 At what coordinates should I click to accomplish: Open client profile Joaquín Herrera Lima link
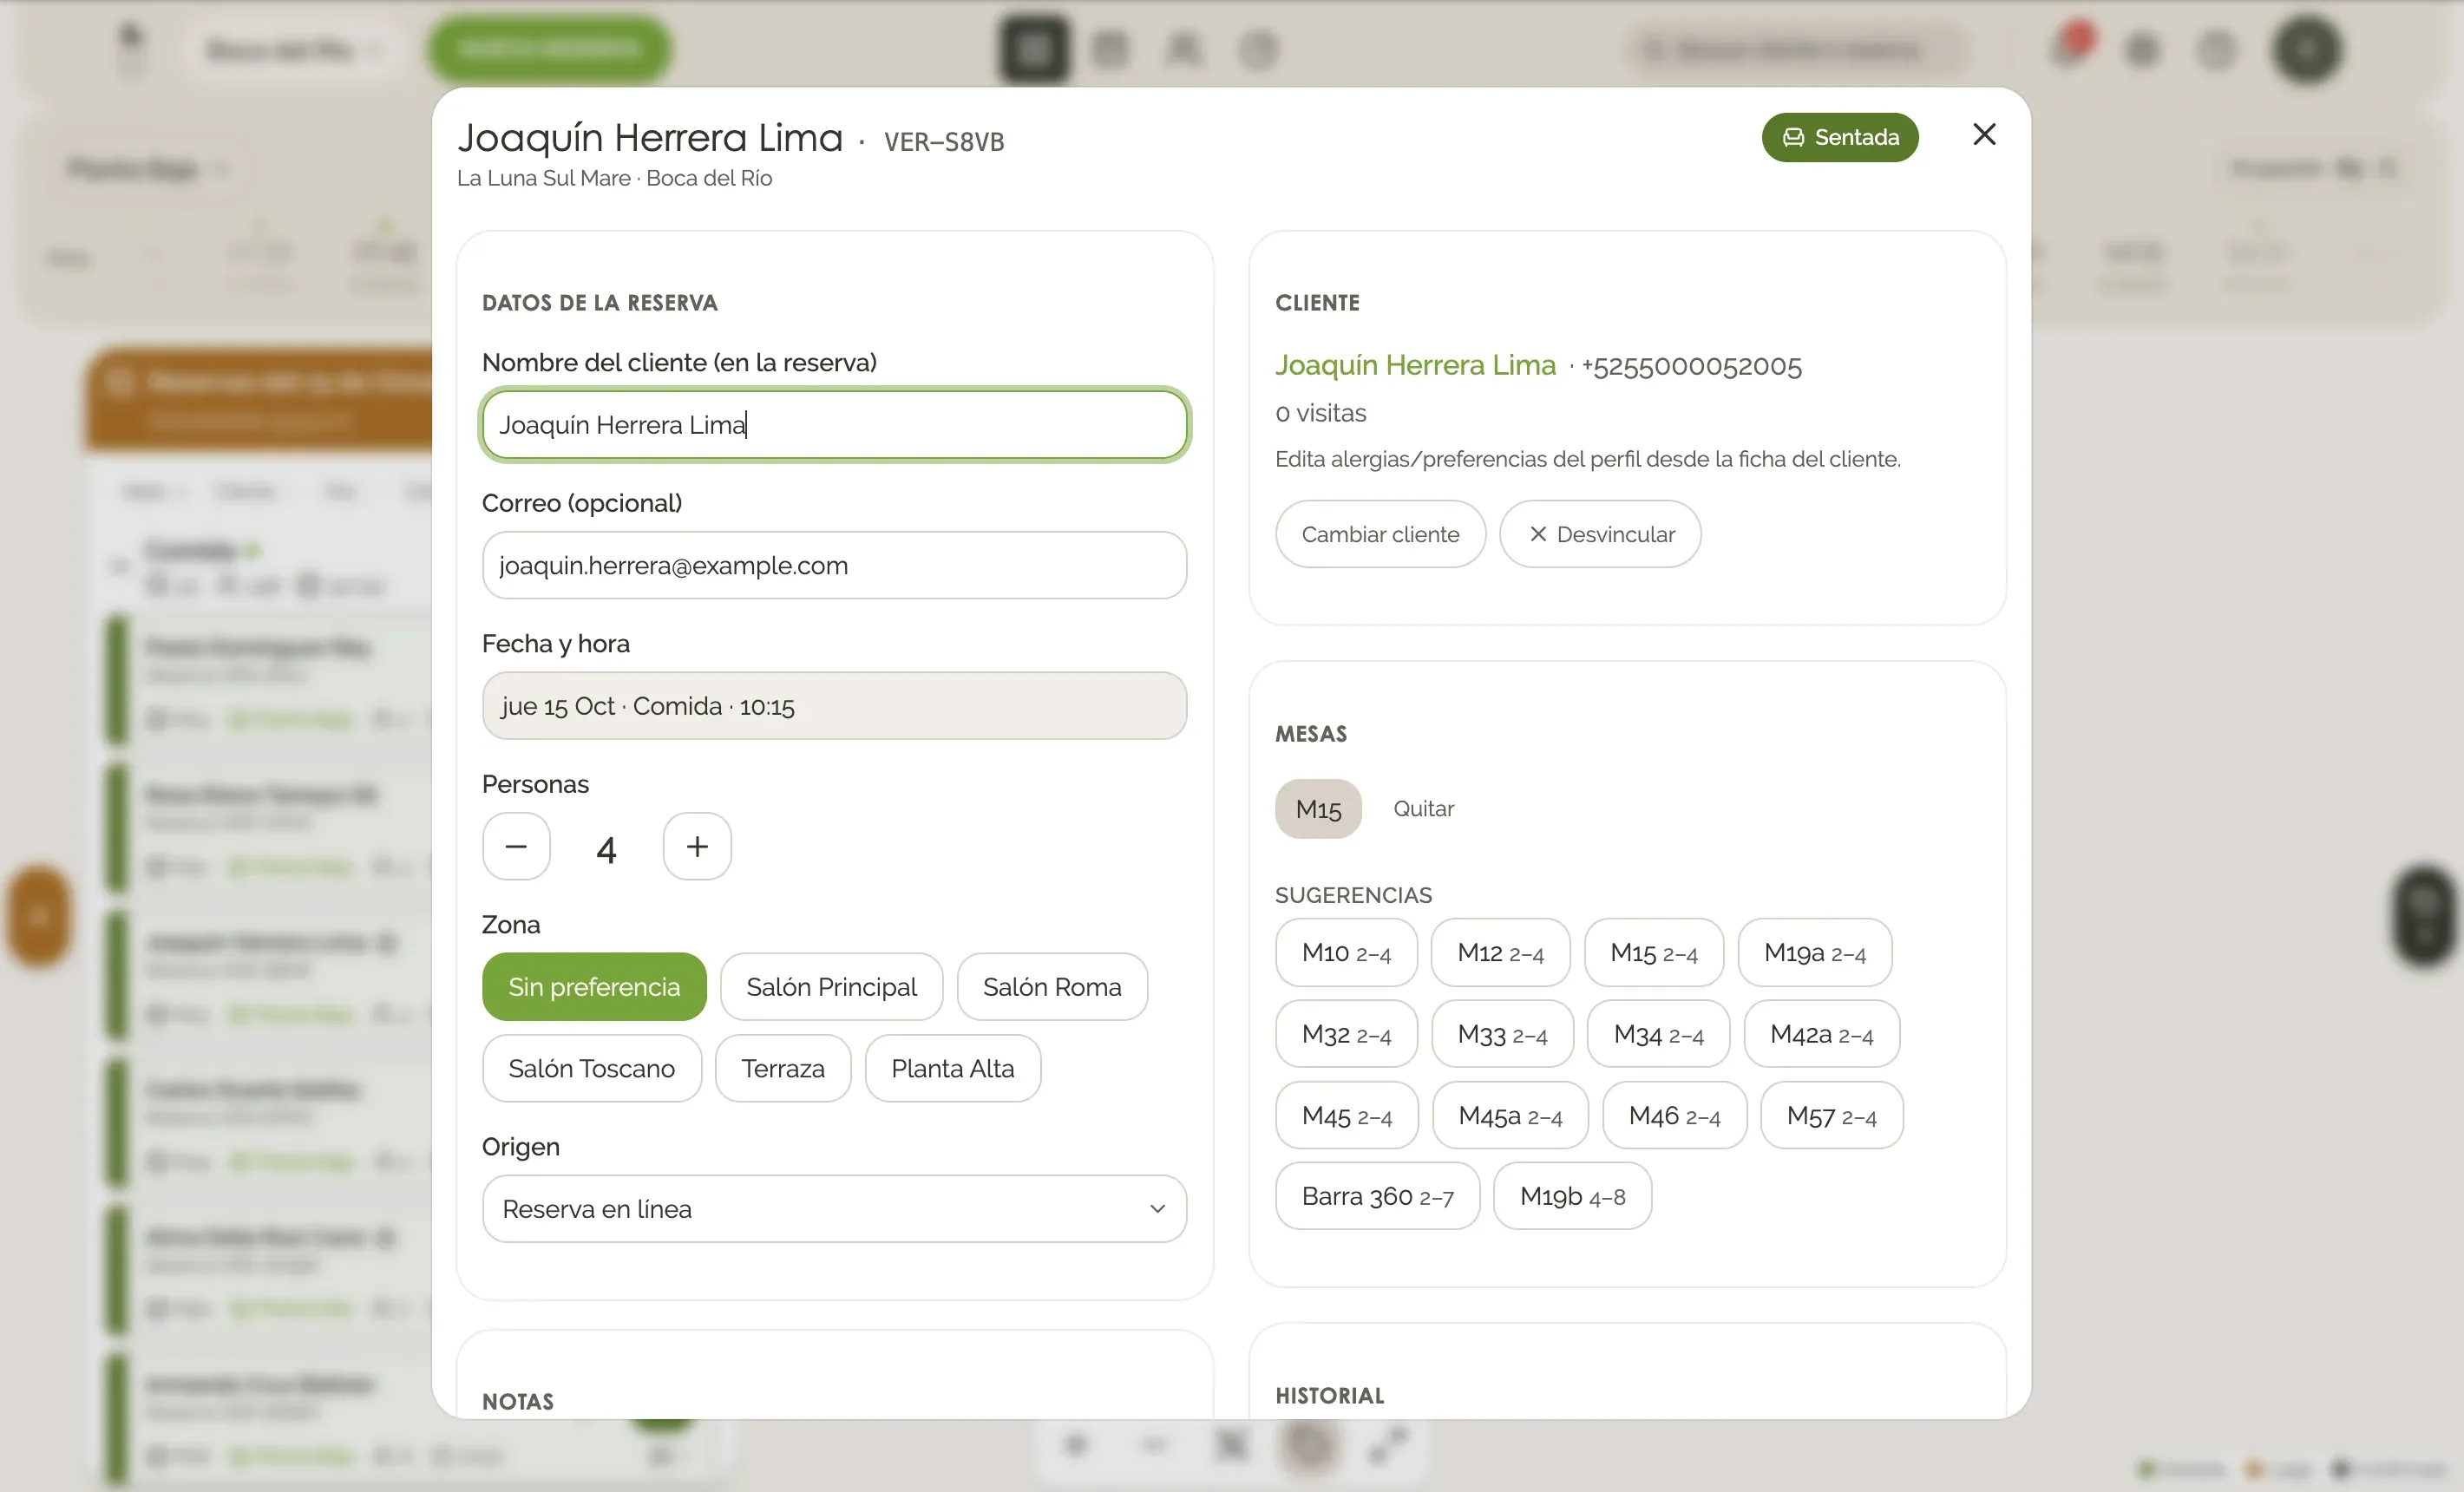pos(1415,365)
